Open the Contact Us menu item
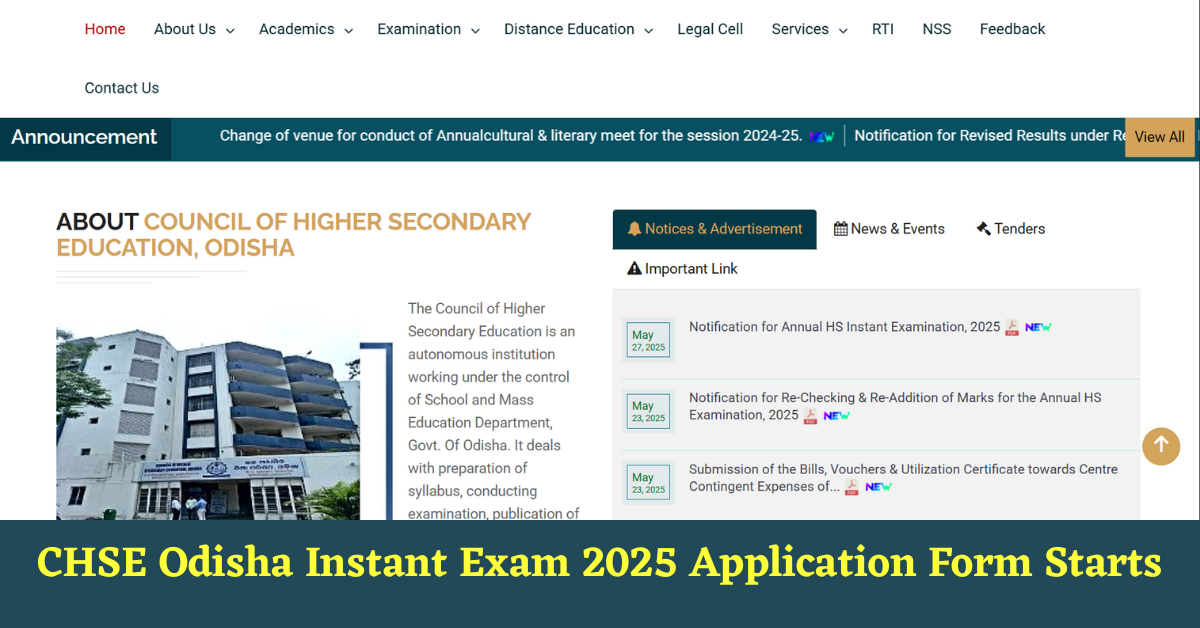This screenshot has height=628, width=1200. pyautogui.click(x=122, y=88)
